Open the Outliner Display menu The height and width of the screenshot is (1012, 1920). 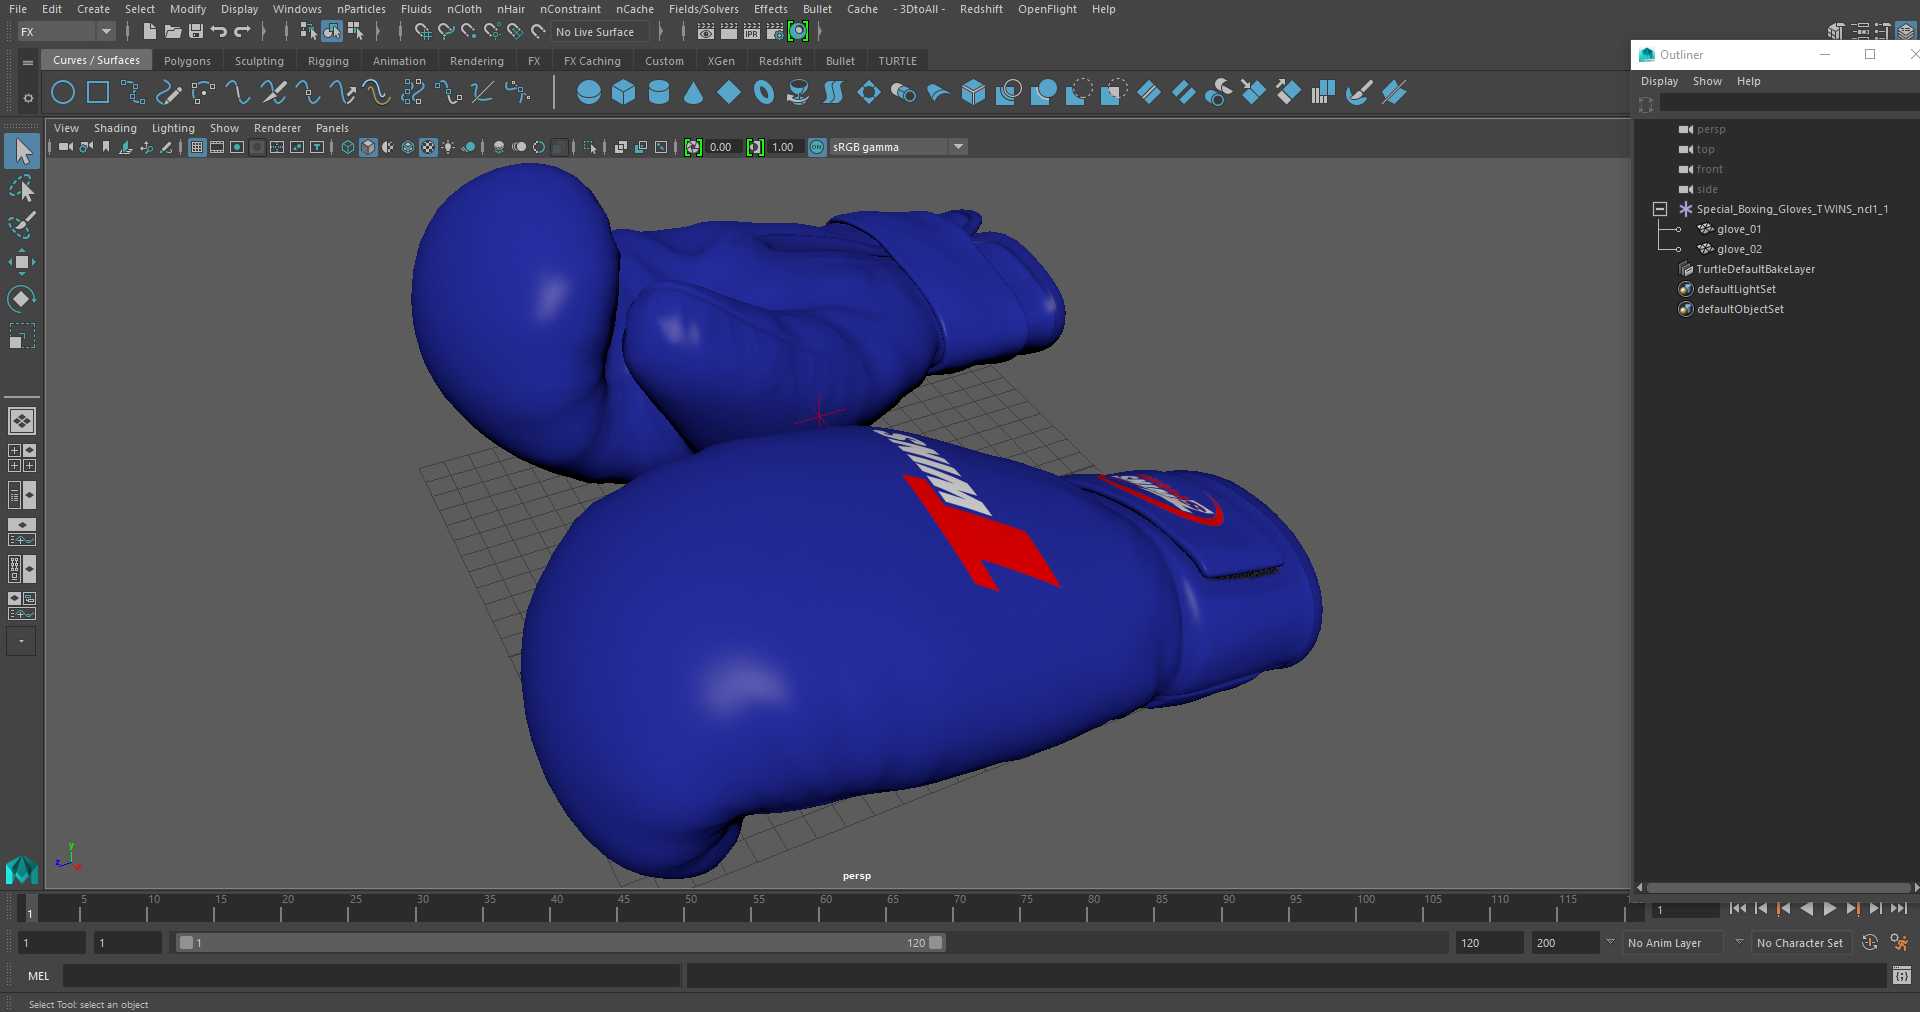coord(1659,81)
